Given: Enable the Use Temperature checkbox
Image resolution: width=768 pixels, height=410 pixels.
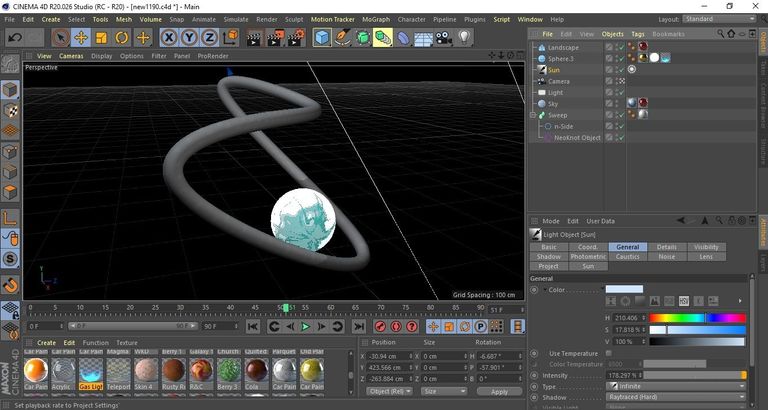Looking at the screenshot, I should click(609, 353).
